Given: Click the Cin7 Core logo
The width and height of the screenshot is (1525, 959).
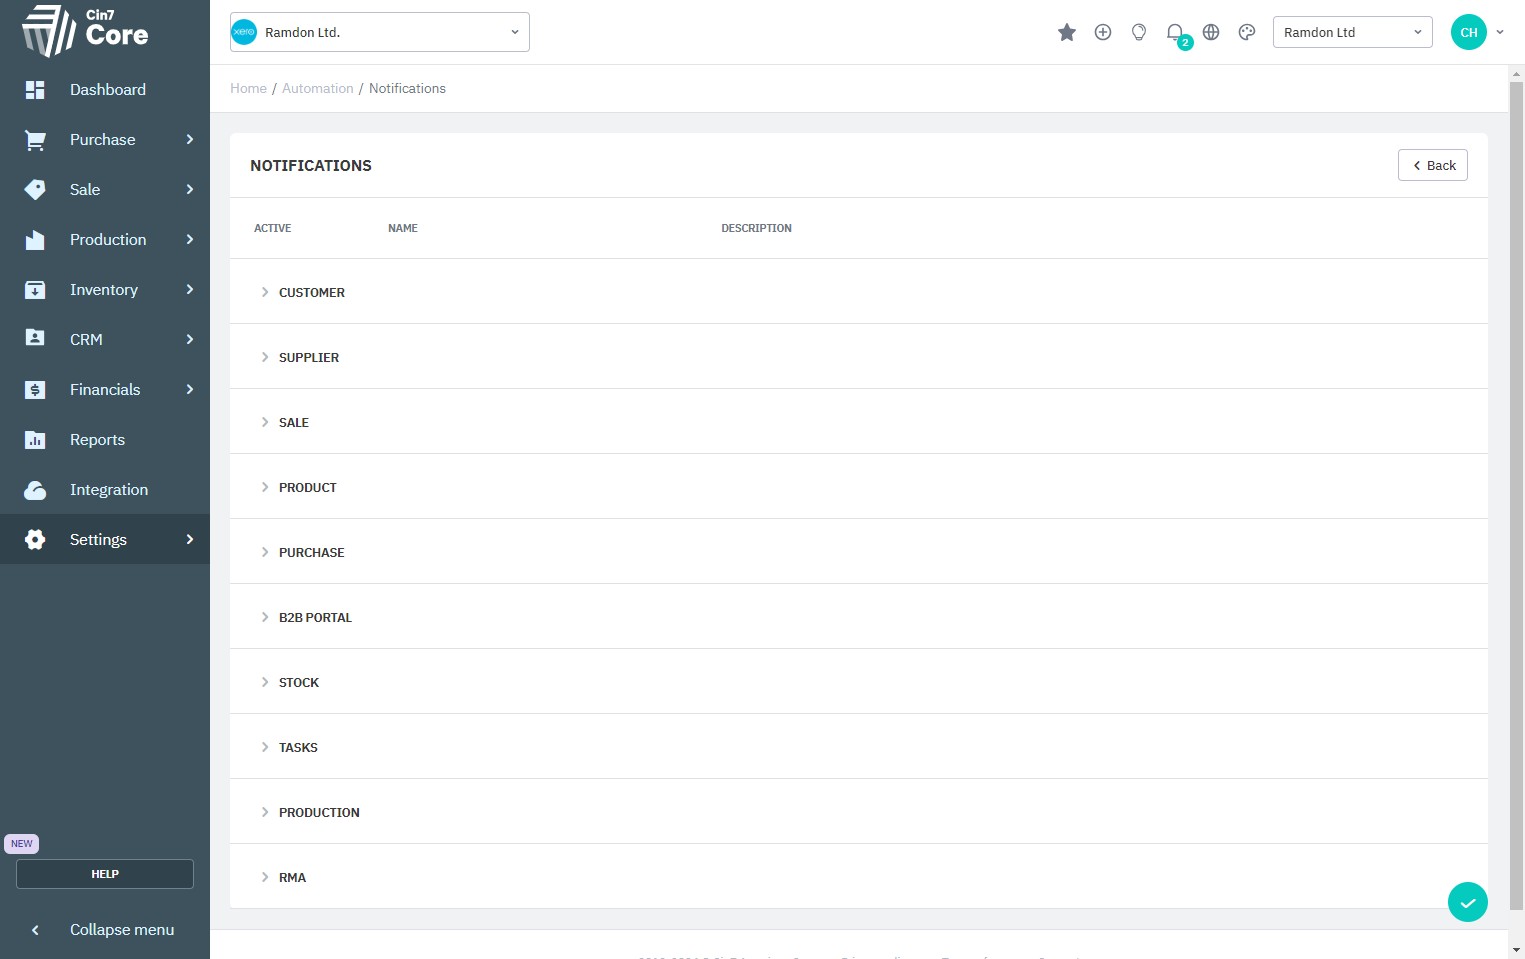Looking at the screenshot, I should click(85, 30).
